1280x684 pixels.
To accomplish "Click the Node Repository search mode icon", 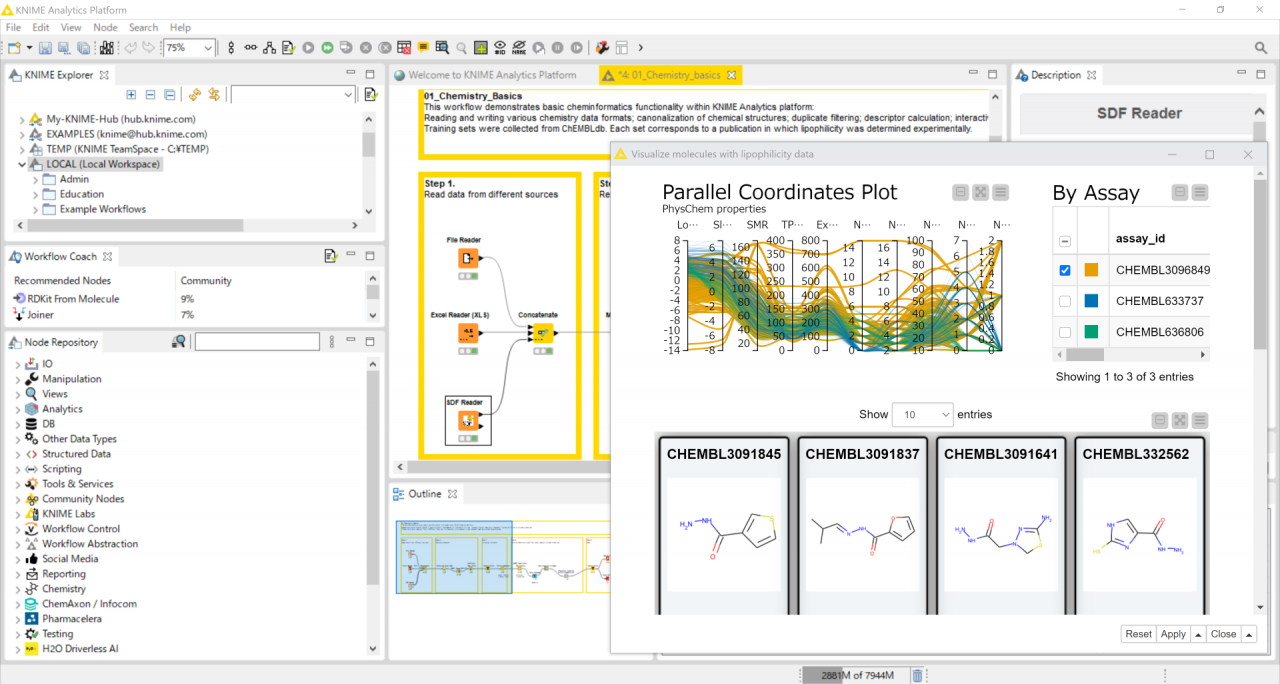I will pos(178,342).
